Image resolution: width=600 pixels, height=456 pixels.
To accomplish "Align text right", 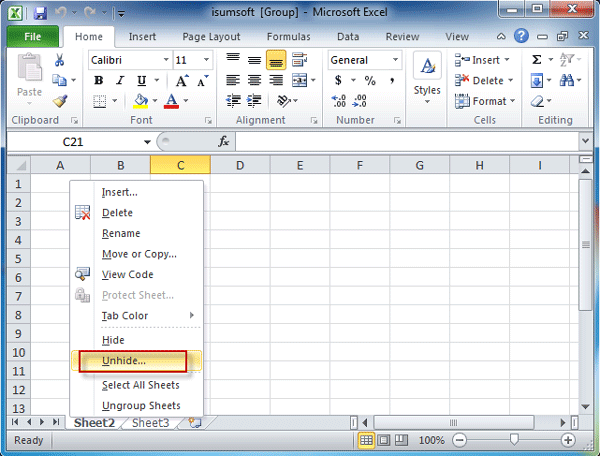I will tap(276, 80).
